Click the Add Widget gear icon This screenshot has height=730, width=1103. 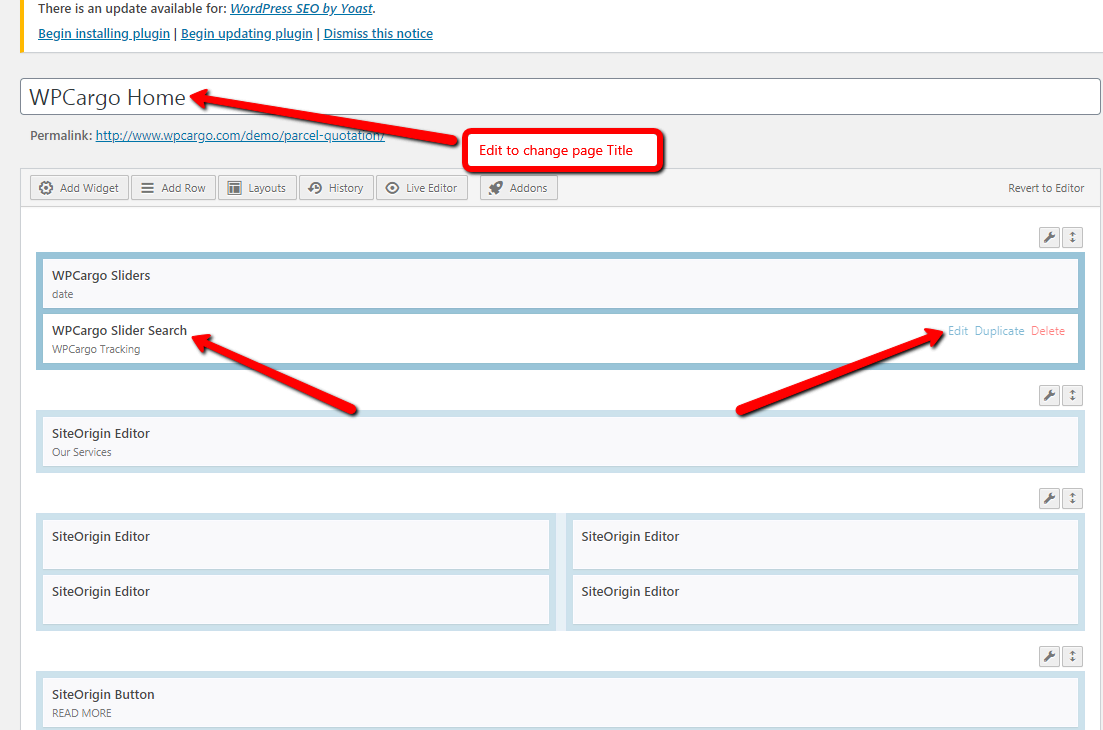coord(46,188)
